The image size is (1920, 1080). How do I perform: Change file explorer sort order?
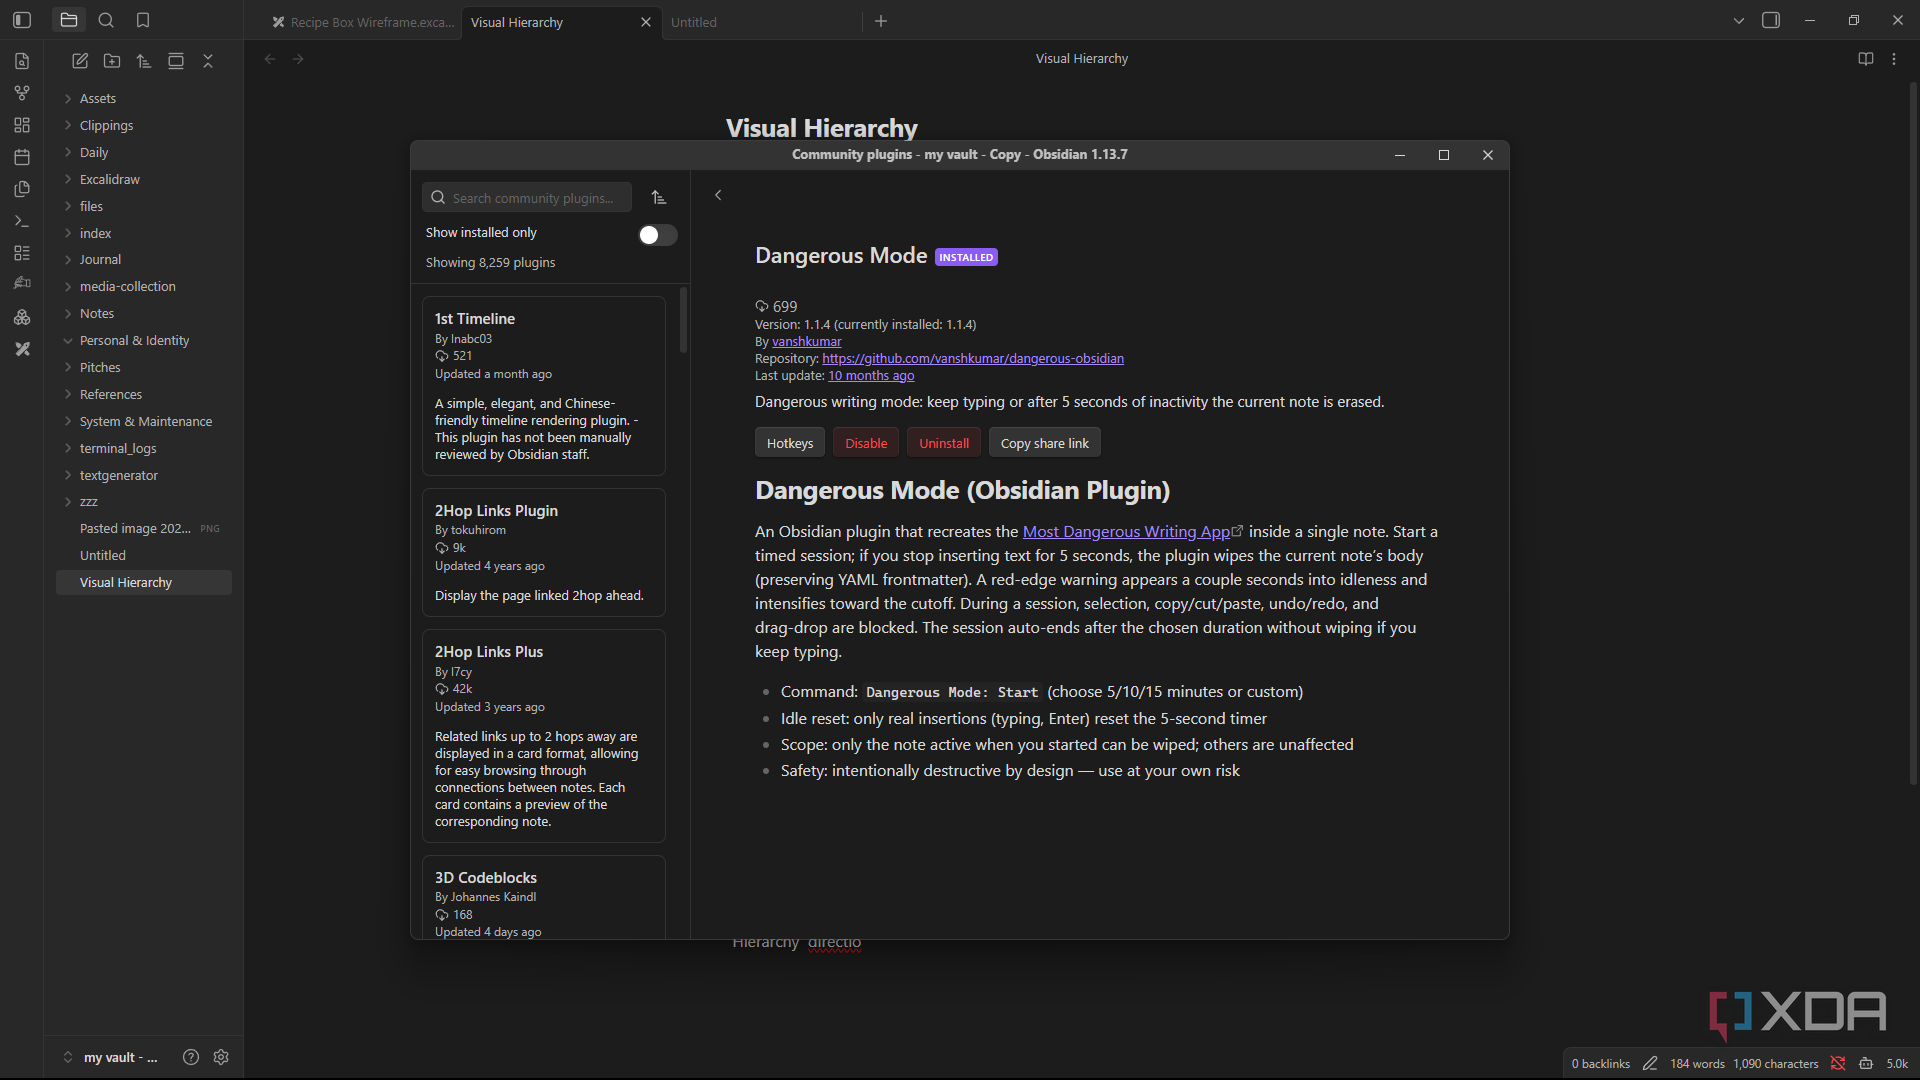pyautogui.click(x=144, y=61)
